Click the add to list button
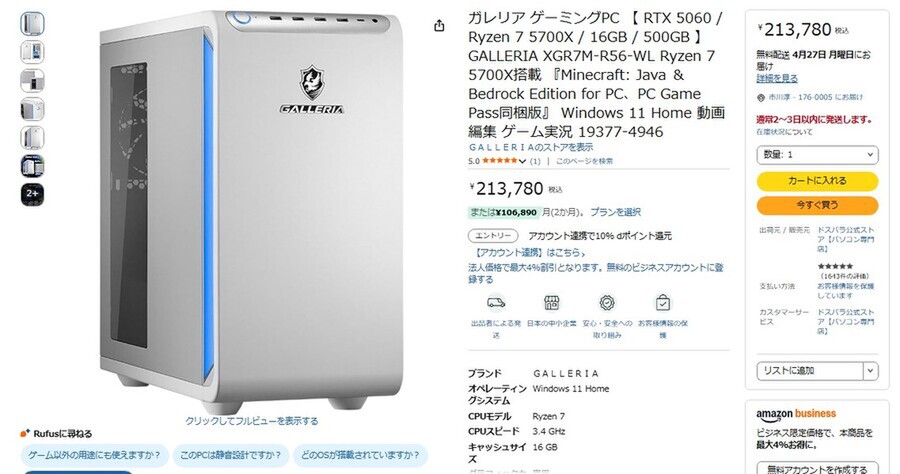Image resolution: width=900 pixels, height=474 pixels. (810, 371)
